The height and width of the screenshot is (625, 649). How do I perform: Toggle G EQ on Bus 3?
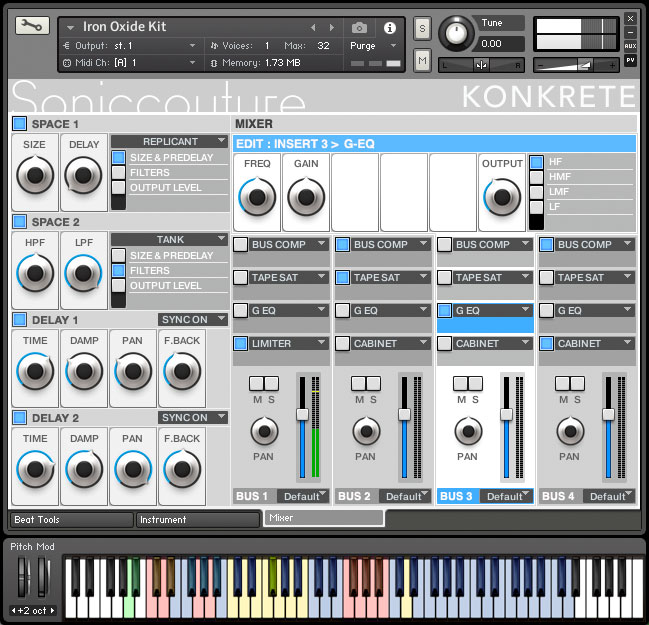(x=445, y=310)
